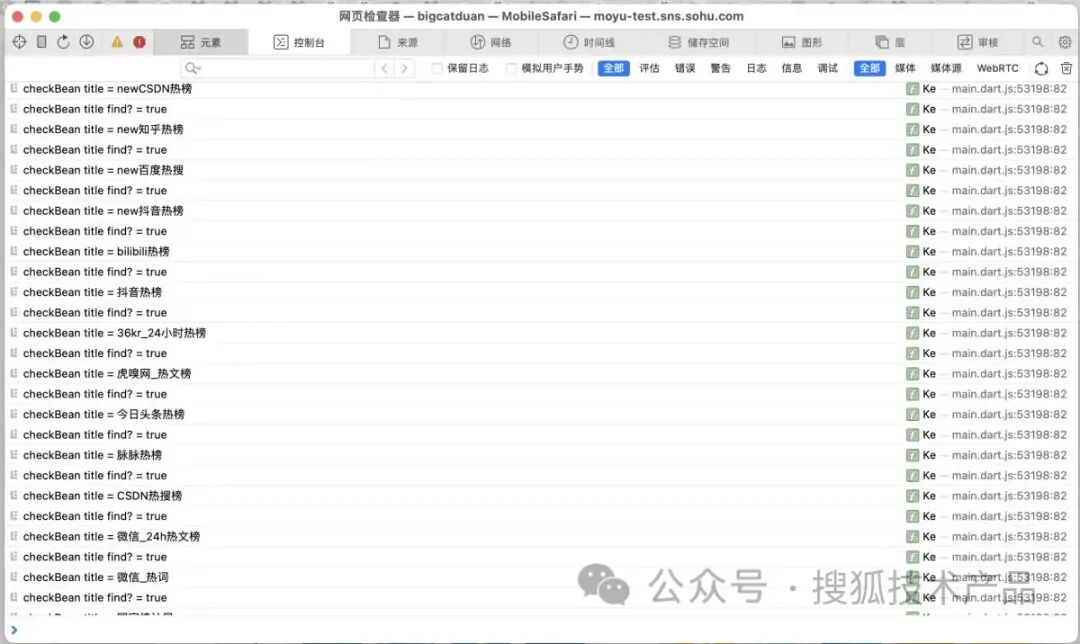Select the 全部 filter beside 媒体

[870, 68]
